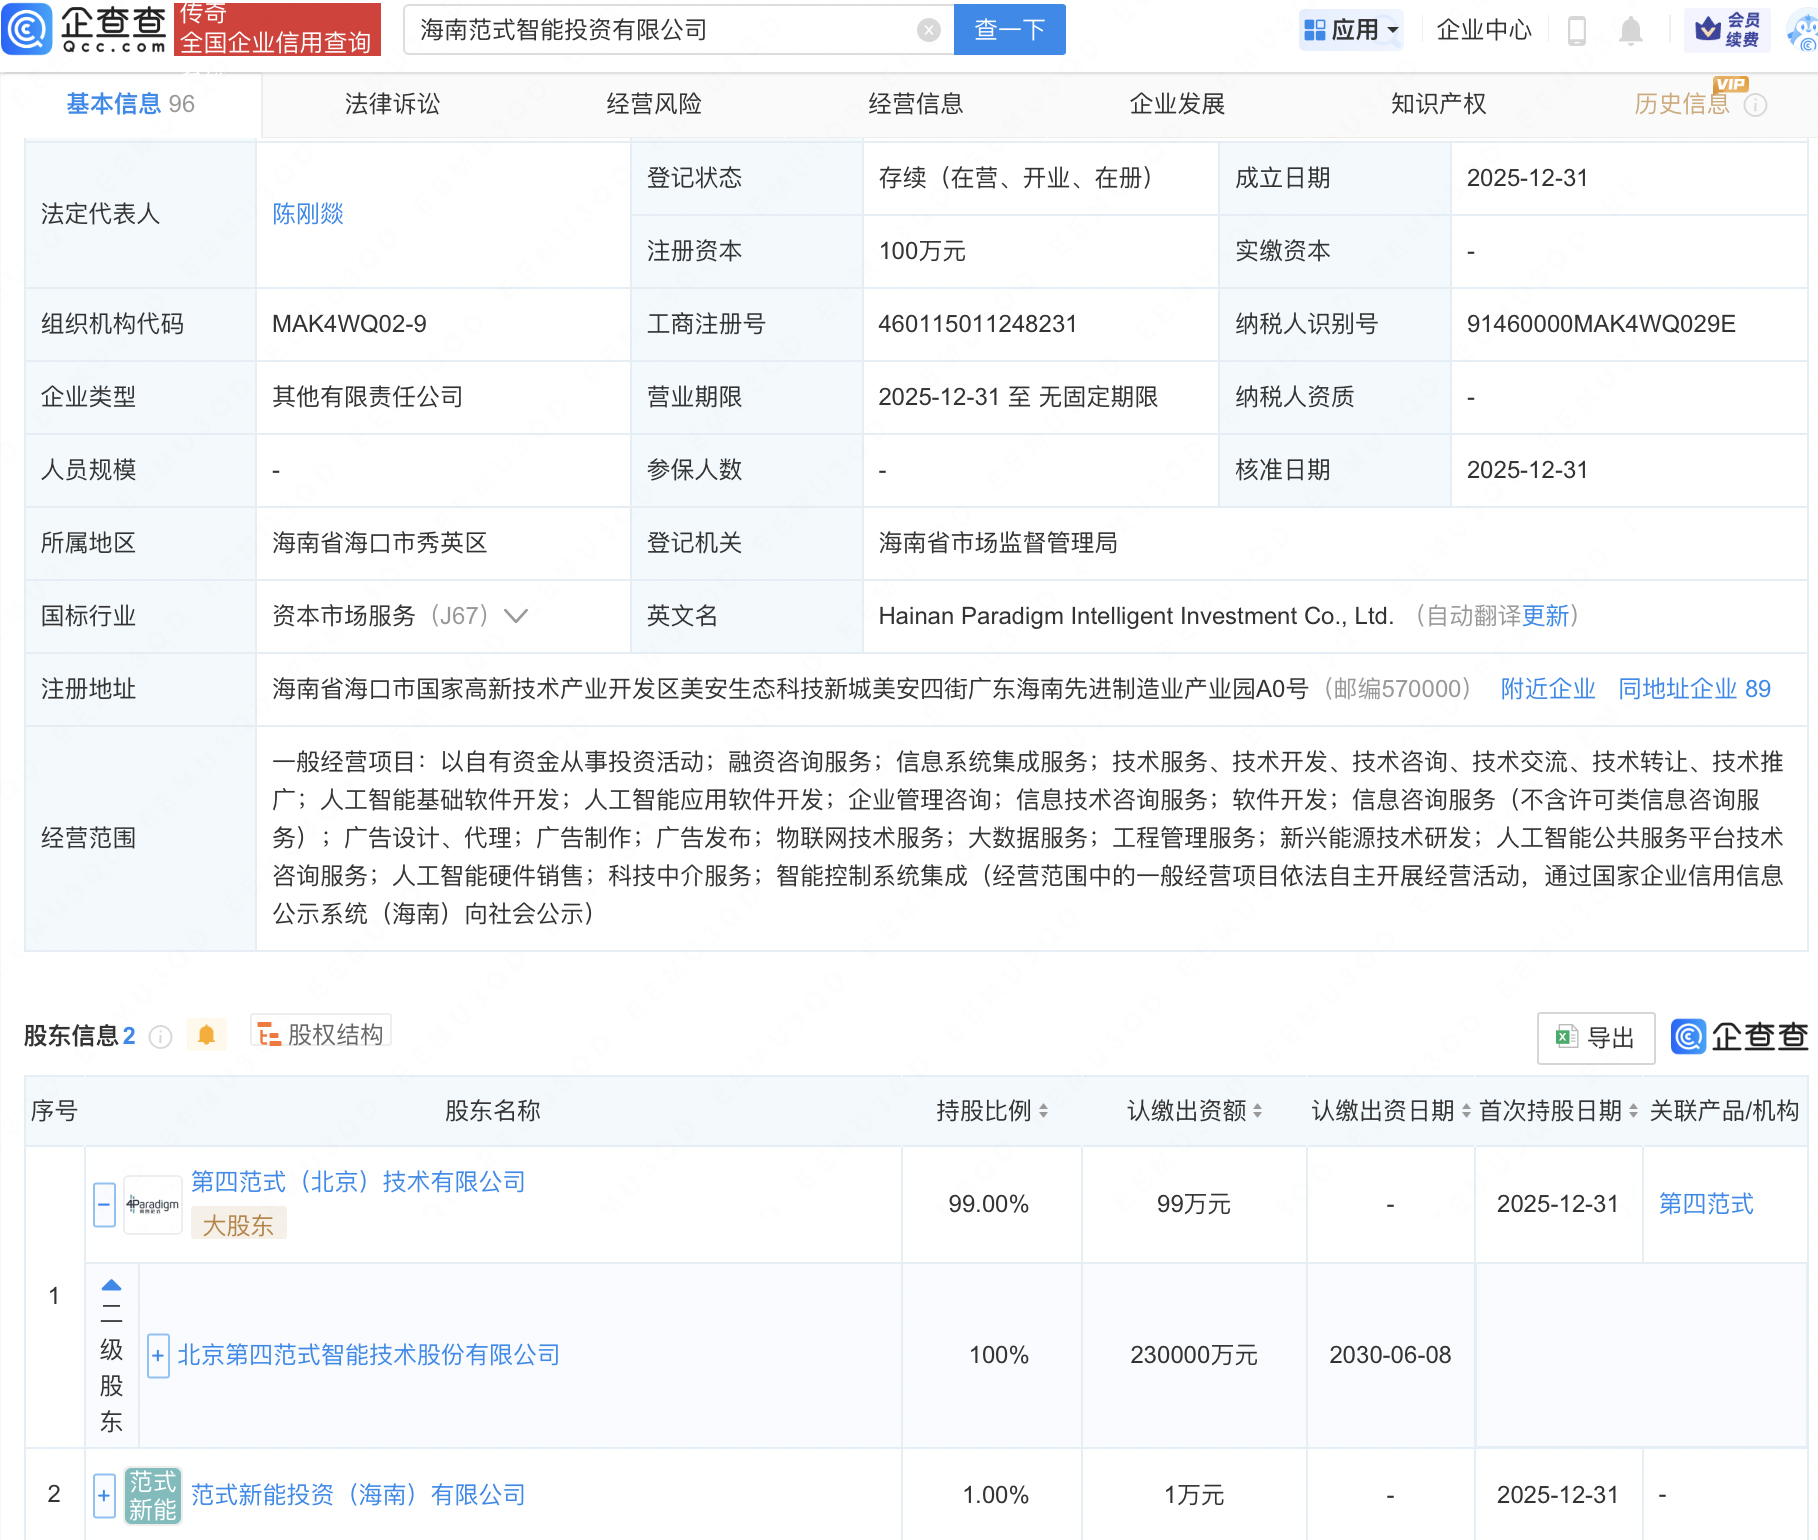1818x1540 pixels.
Task: Open 股权结构 equity structure chart
Action: point(320,1034)
